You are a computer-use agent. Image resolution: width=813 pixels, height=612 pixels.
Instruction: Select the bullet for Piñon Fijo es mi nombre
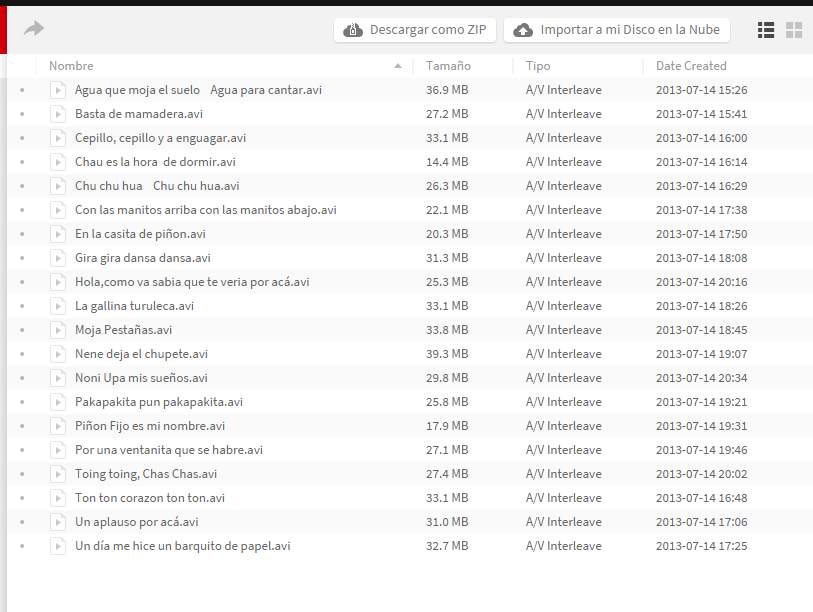click(22, 426)
